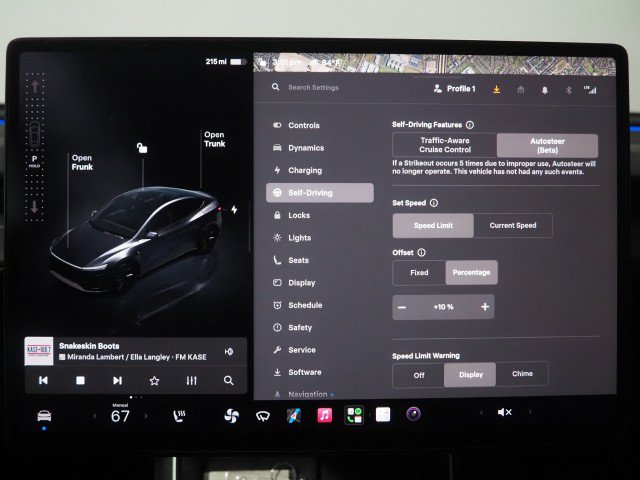Raise cabin temperature with right chevron
The height and width of the screenshot is (480, 640).
pyautogui.click(x=146, y=416)
